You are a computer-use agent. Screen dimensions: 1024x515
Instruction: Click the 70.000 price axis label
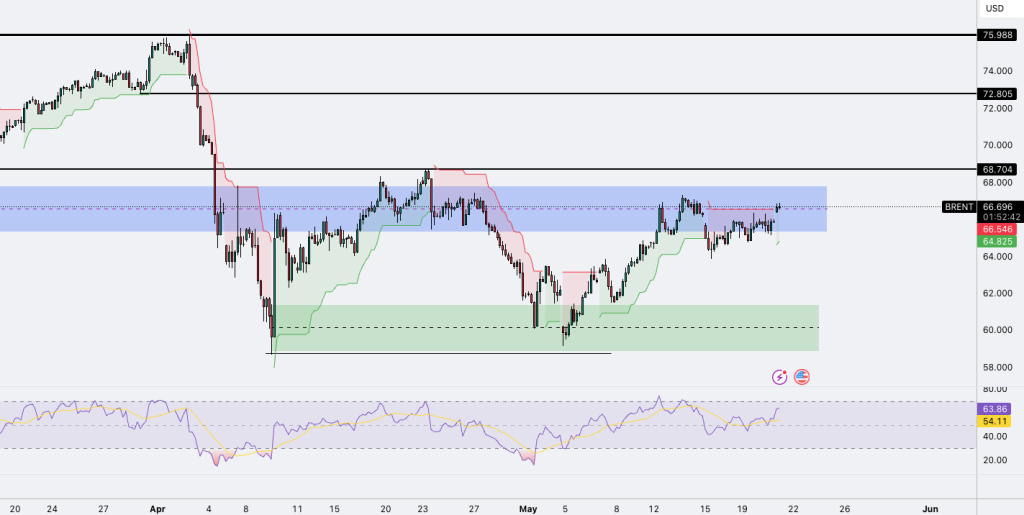(999, 145)
